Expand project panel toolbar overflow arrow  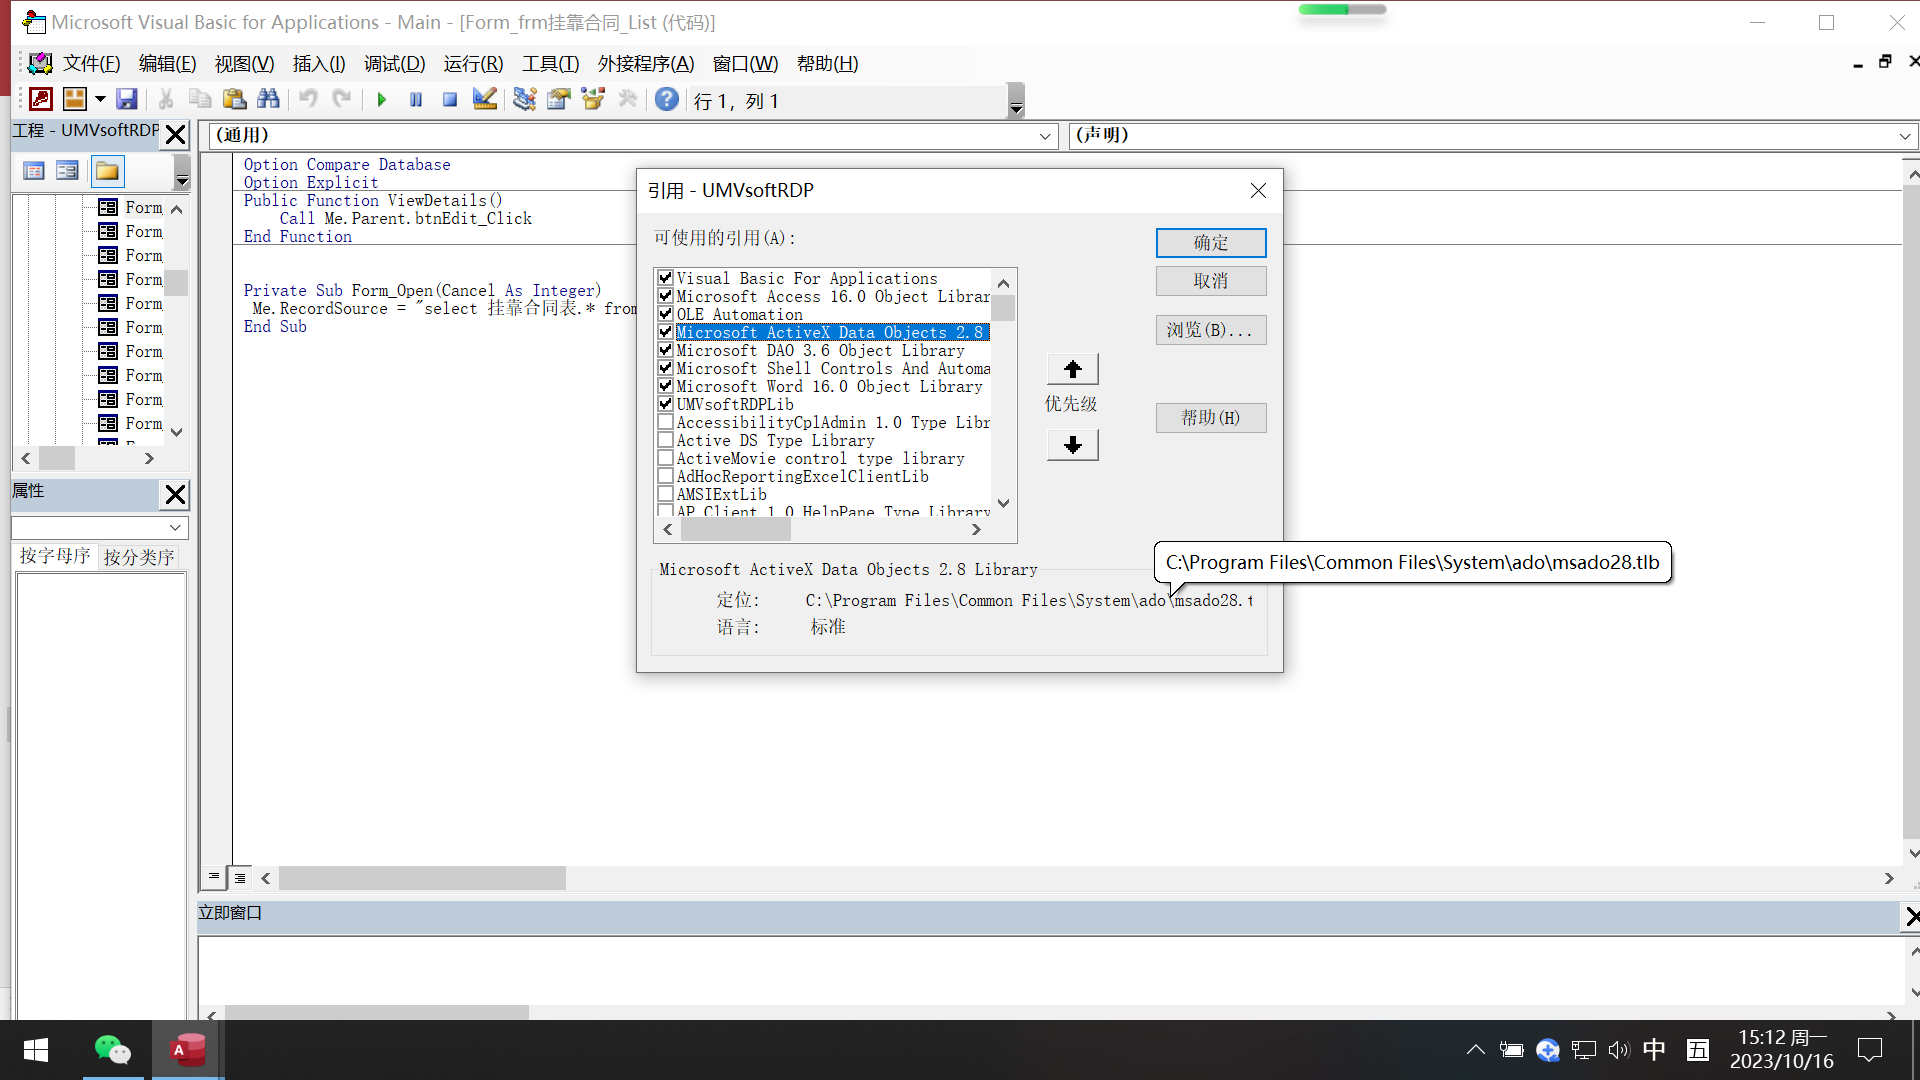click(182, 172)
